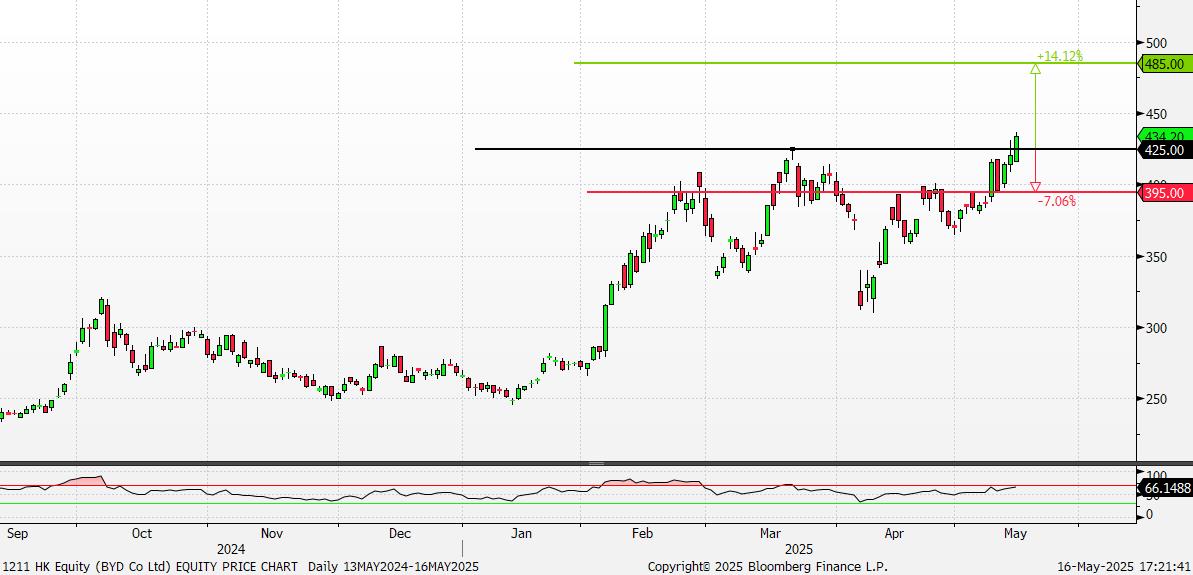Click the green RSI oversold line
Viewport: 1193px width, 575px height.
coord(568,503)
